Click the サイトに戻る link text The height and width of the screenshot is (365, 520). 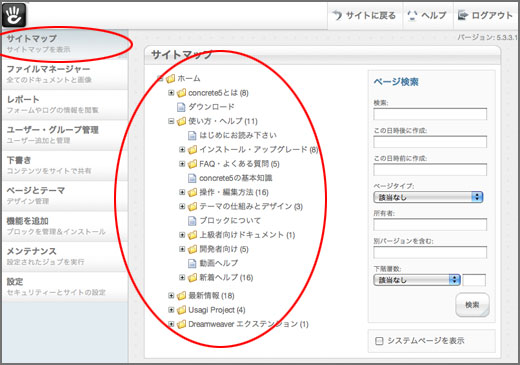(x=371, y=15)
